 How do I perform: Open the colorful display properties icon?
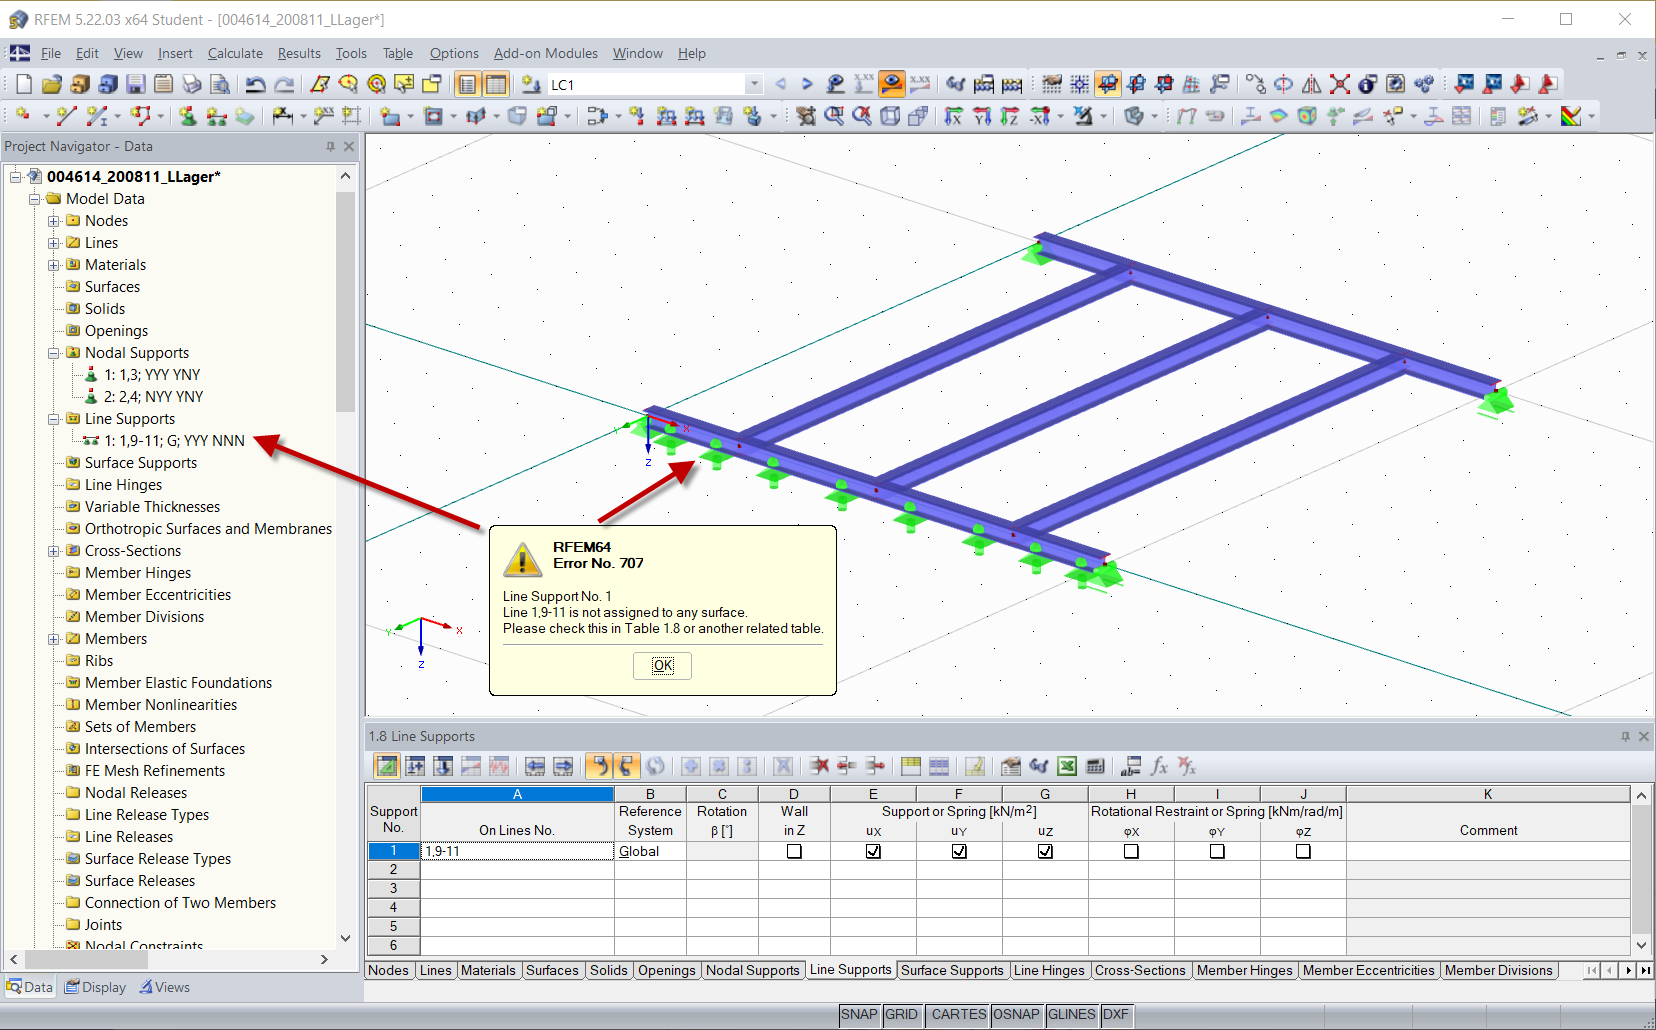(1571, 116)
